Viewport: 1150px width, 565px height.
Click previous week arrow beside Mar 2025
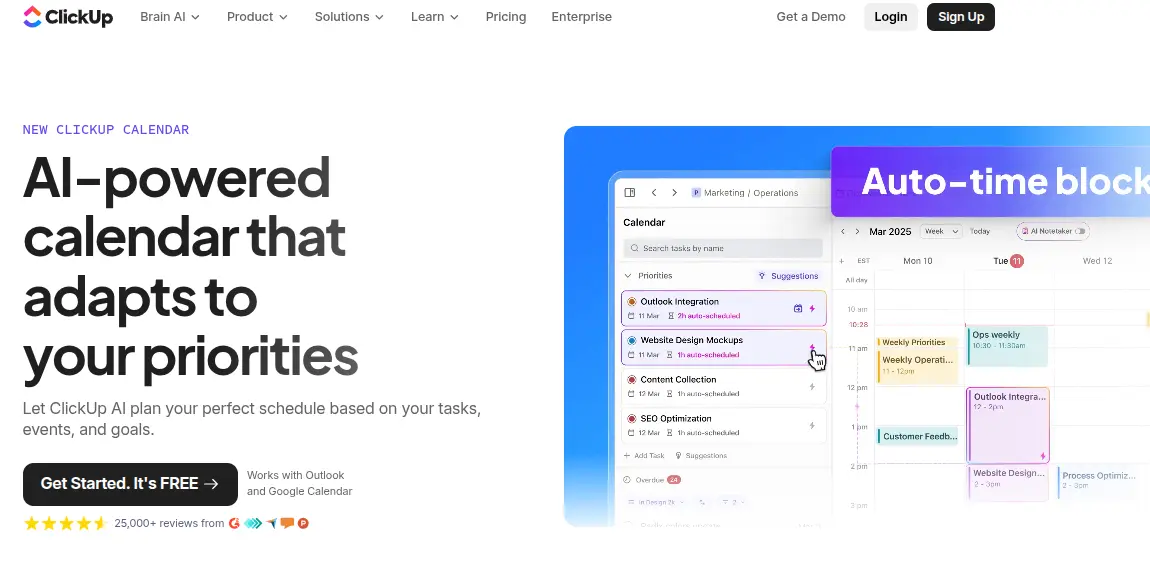pyautogui.click(x=843, y=231)
